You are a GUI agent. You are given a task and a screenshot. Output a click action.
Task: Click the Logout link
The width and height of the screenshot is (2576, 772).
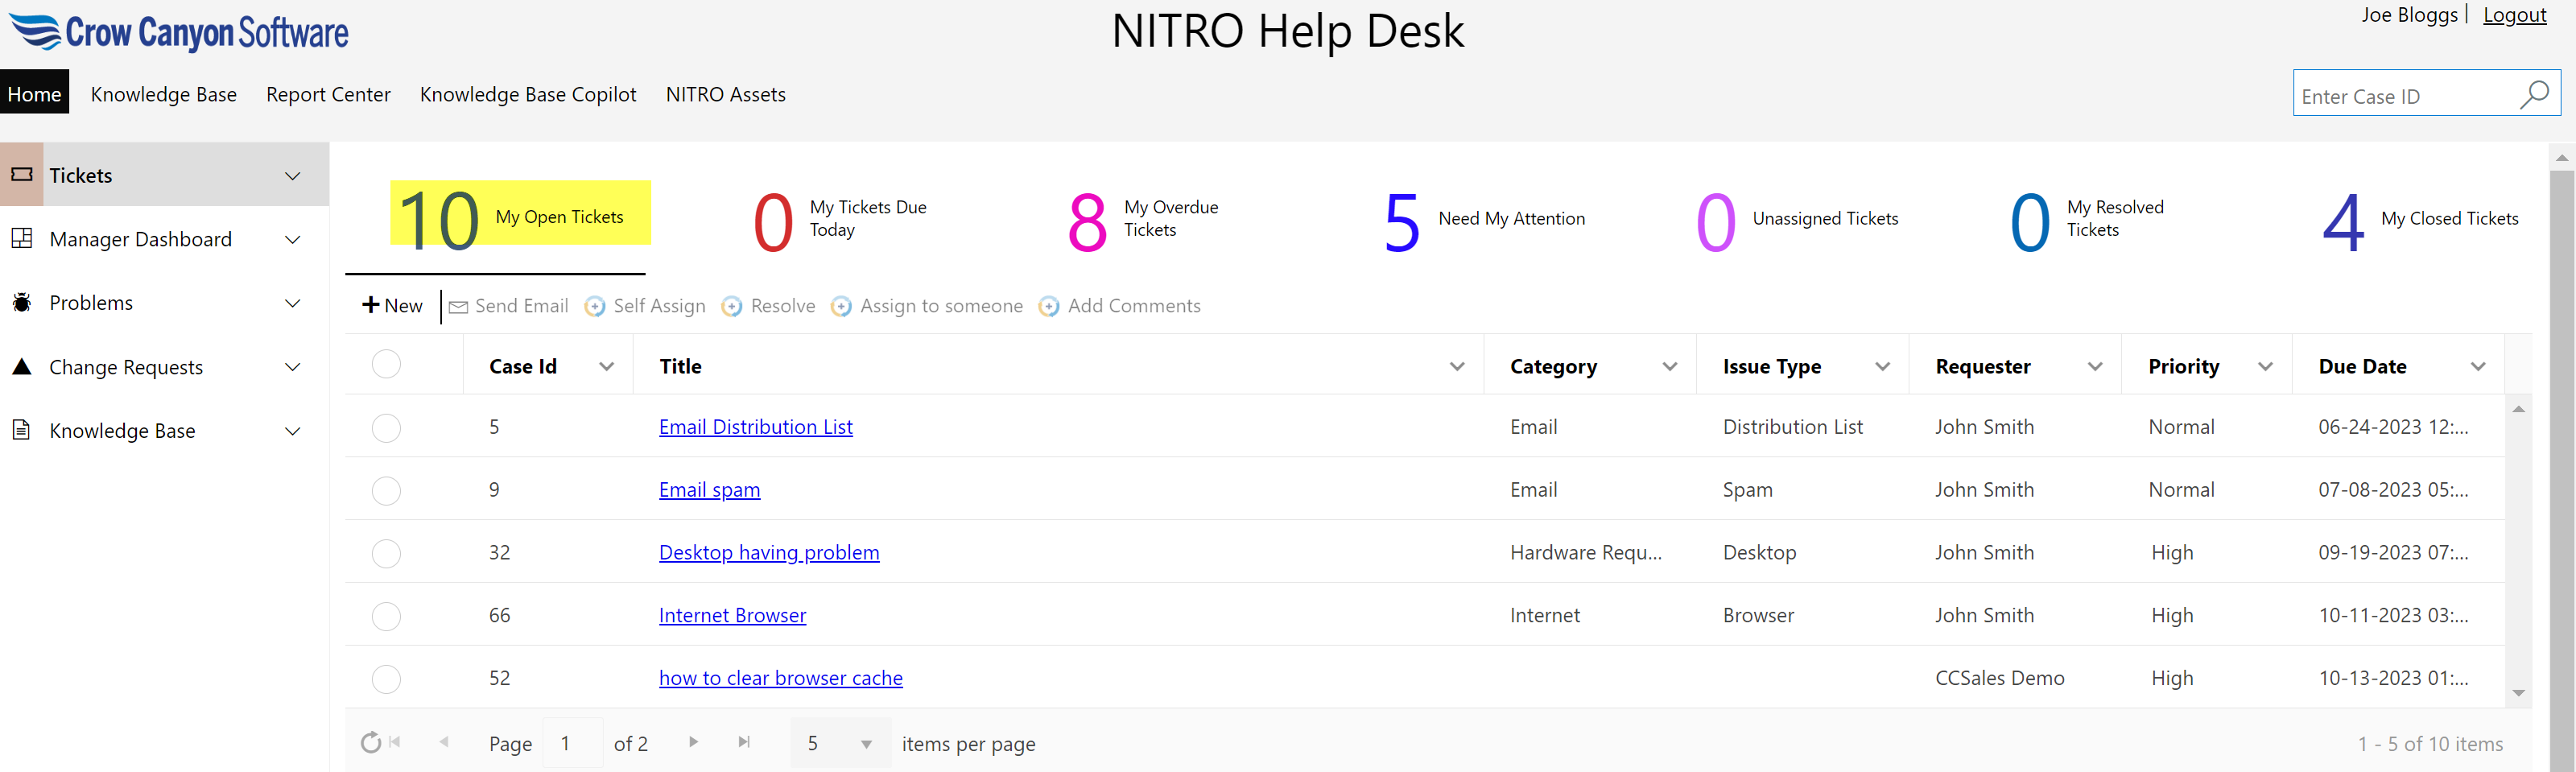2514,15
